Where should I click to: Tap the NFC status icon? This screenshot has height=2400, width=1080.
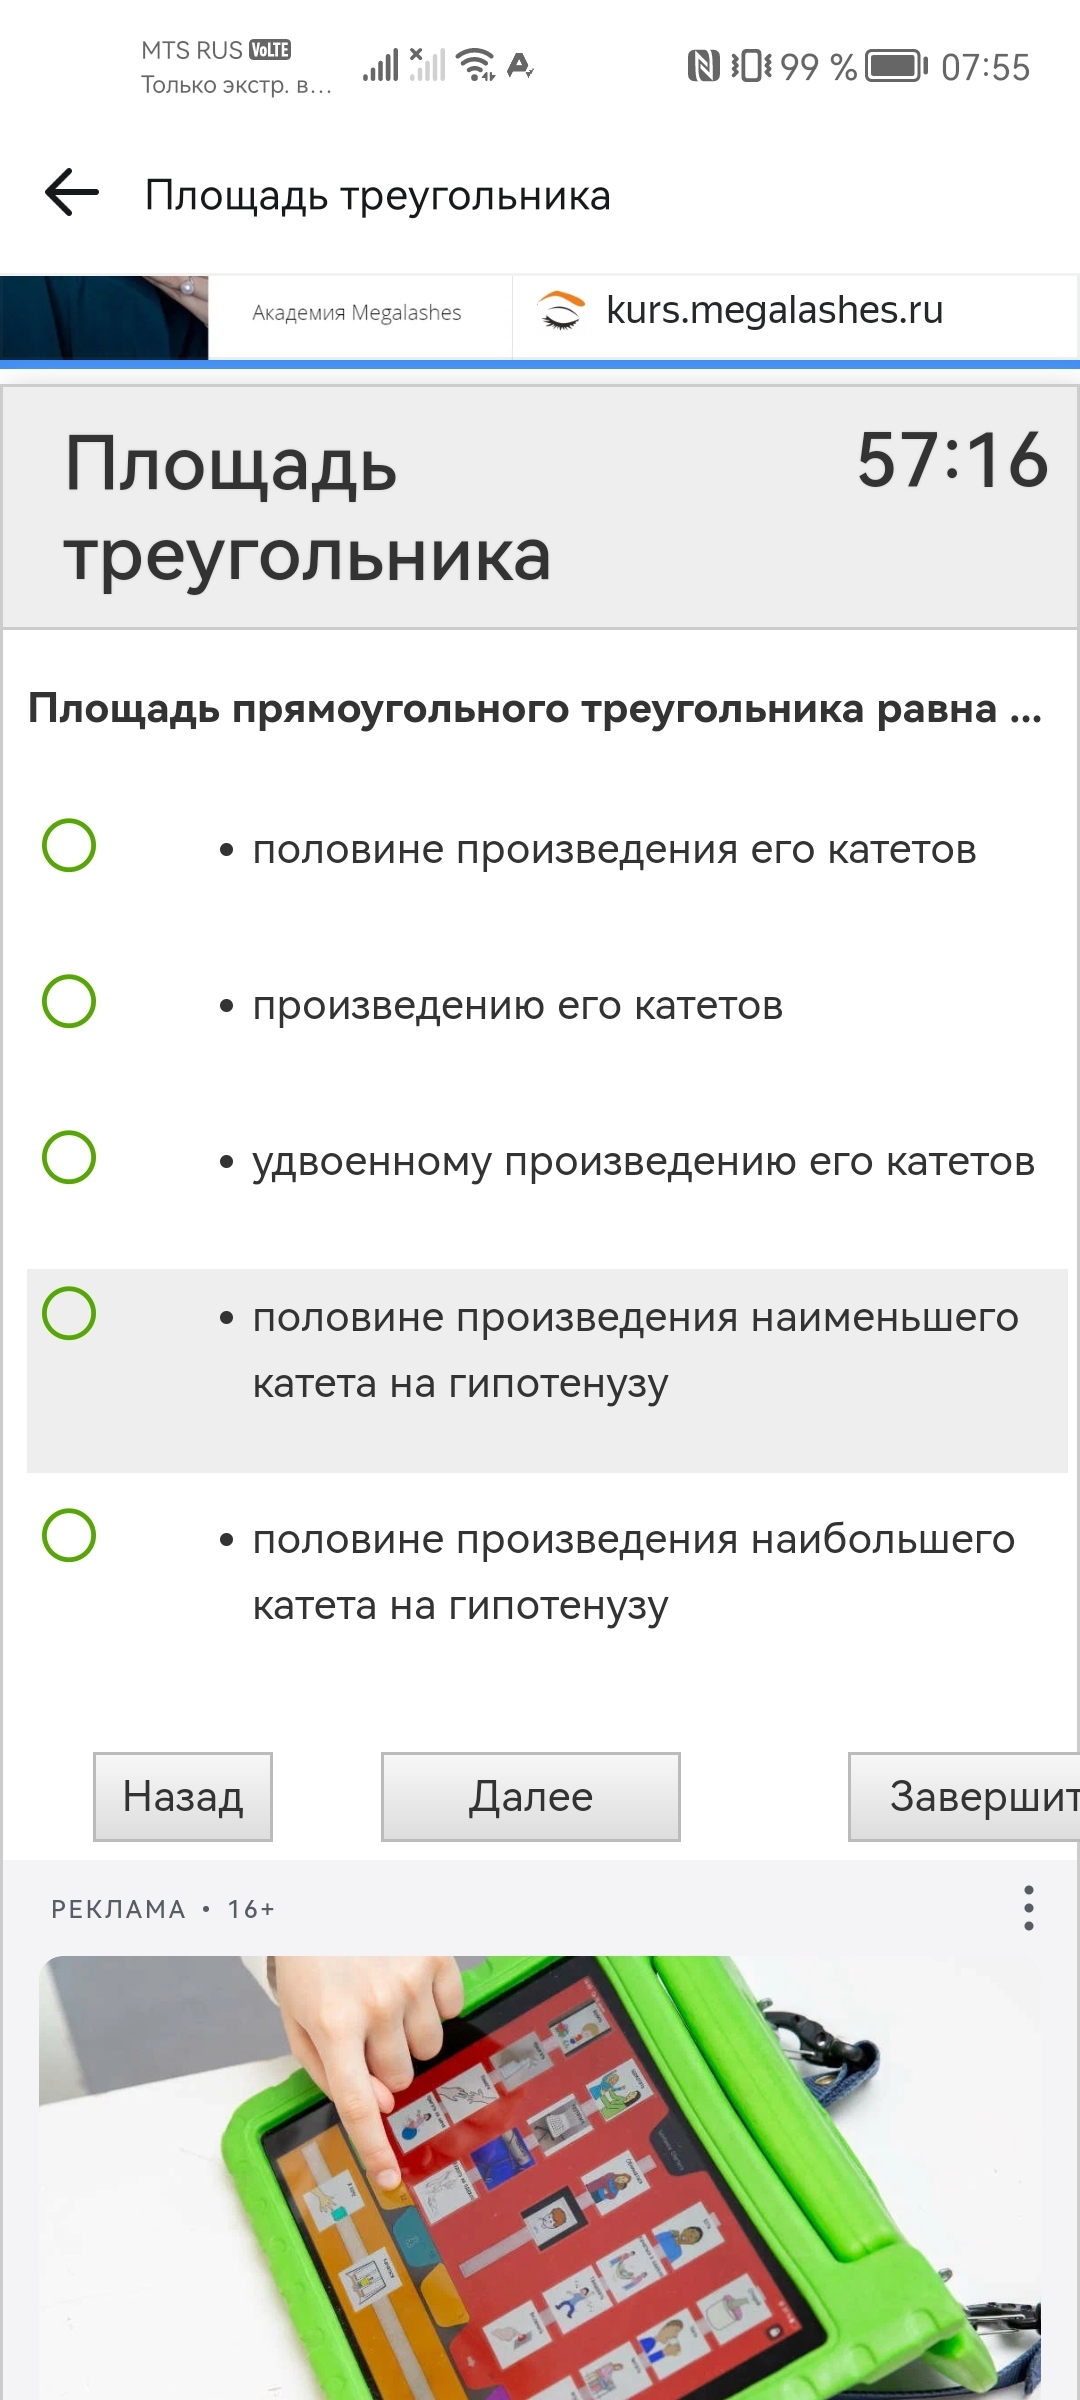(704, 66)
